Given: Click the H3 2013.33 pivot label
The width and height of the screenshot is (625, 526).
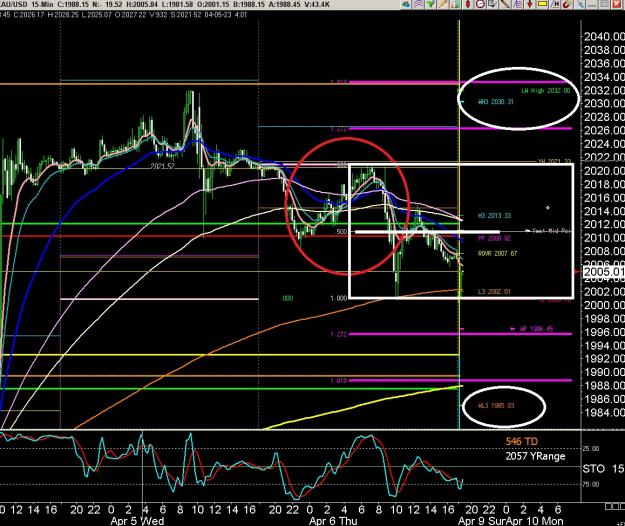Looking at the screenshot, I should coord(494,216).
